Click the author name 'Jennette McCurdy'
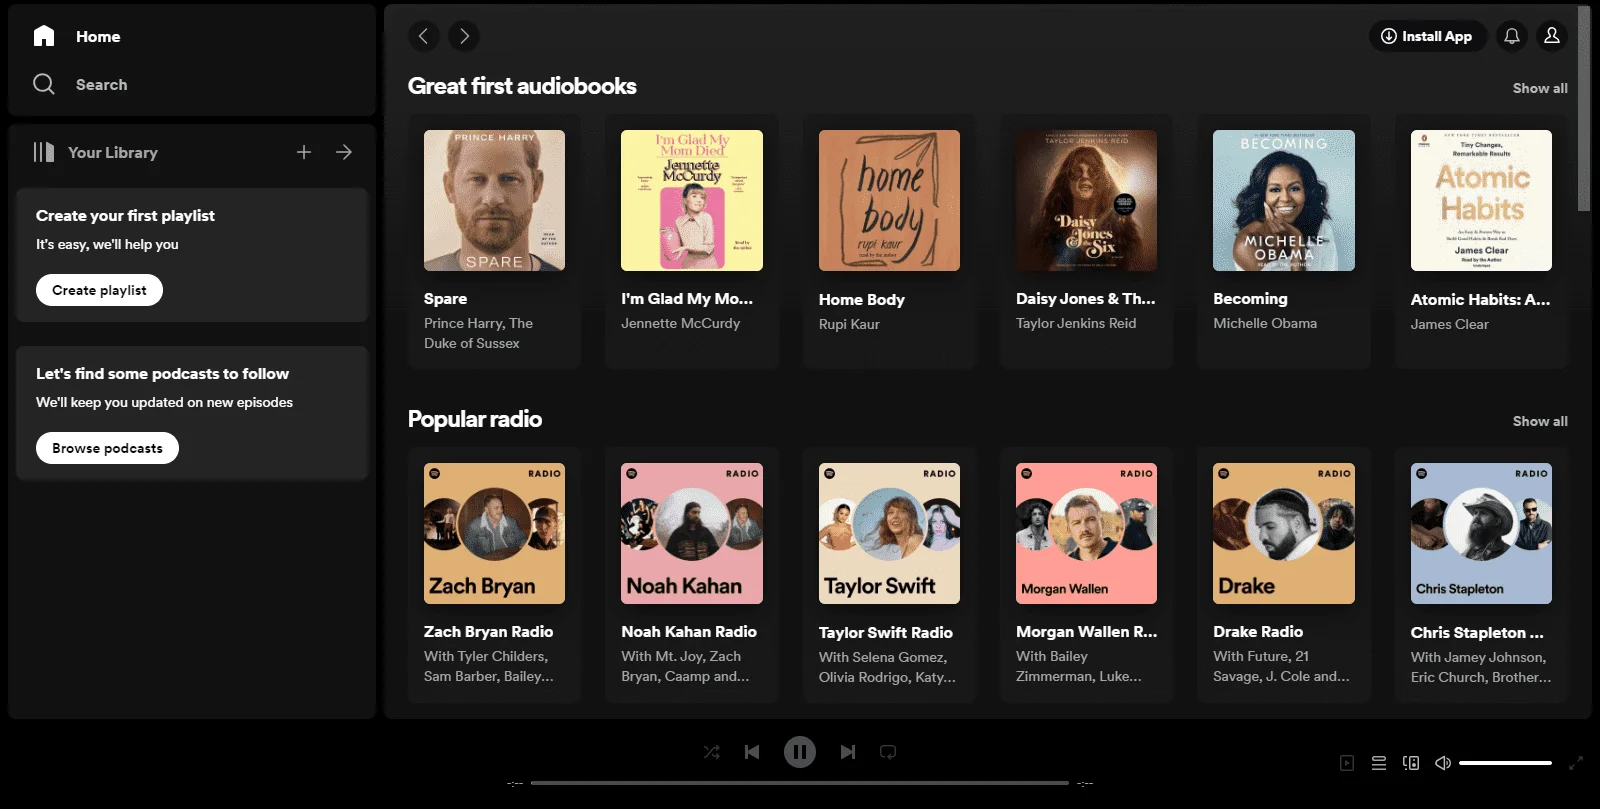This screenshot has width=1600, height=809. click(x=681, y=323)
